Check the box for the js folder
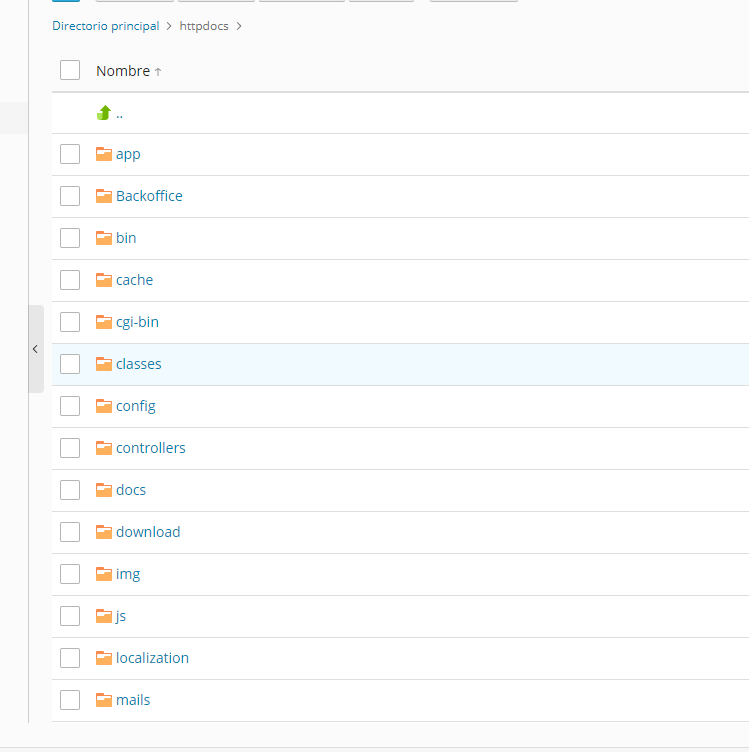 (70, 616)
